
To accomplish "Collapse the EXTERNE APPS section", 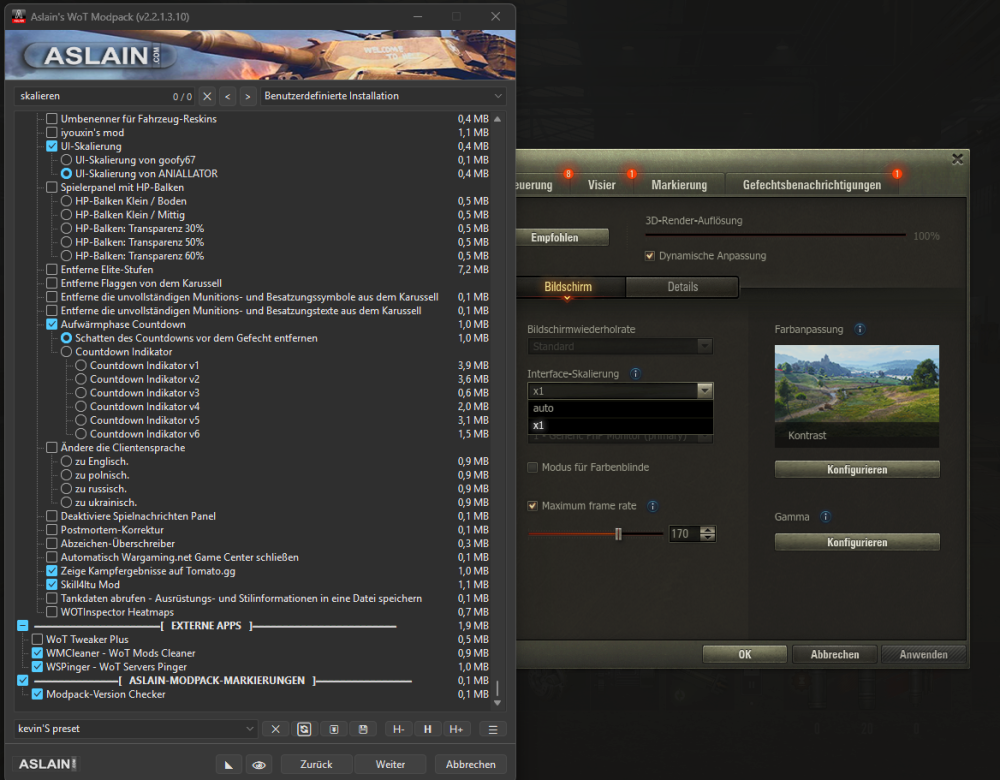I will [22, 626].
